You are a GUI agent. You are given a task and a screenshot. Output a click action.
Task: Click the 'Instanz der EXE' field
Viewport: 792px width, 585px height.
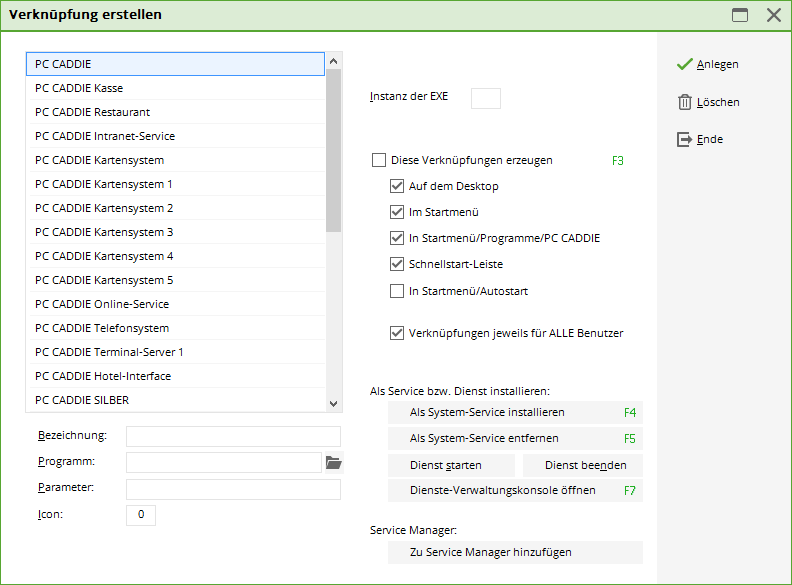tap(485, 98)
